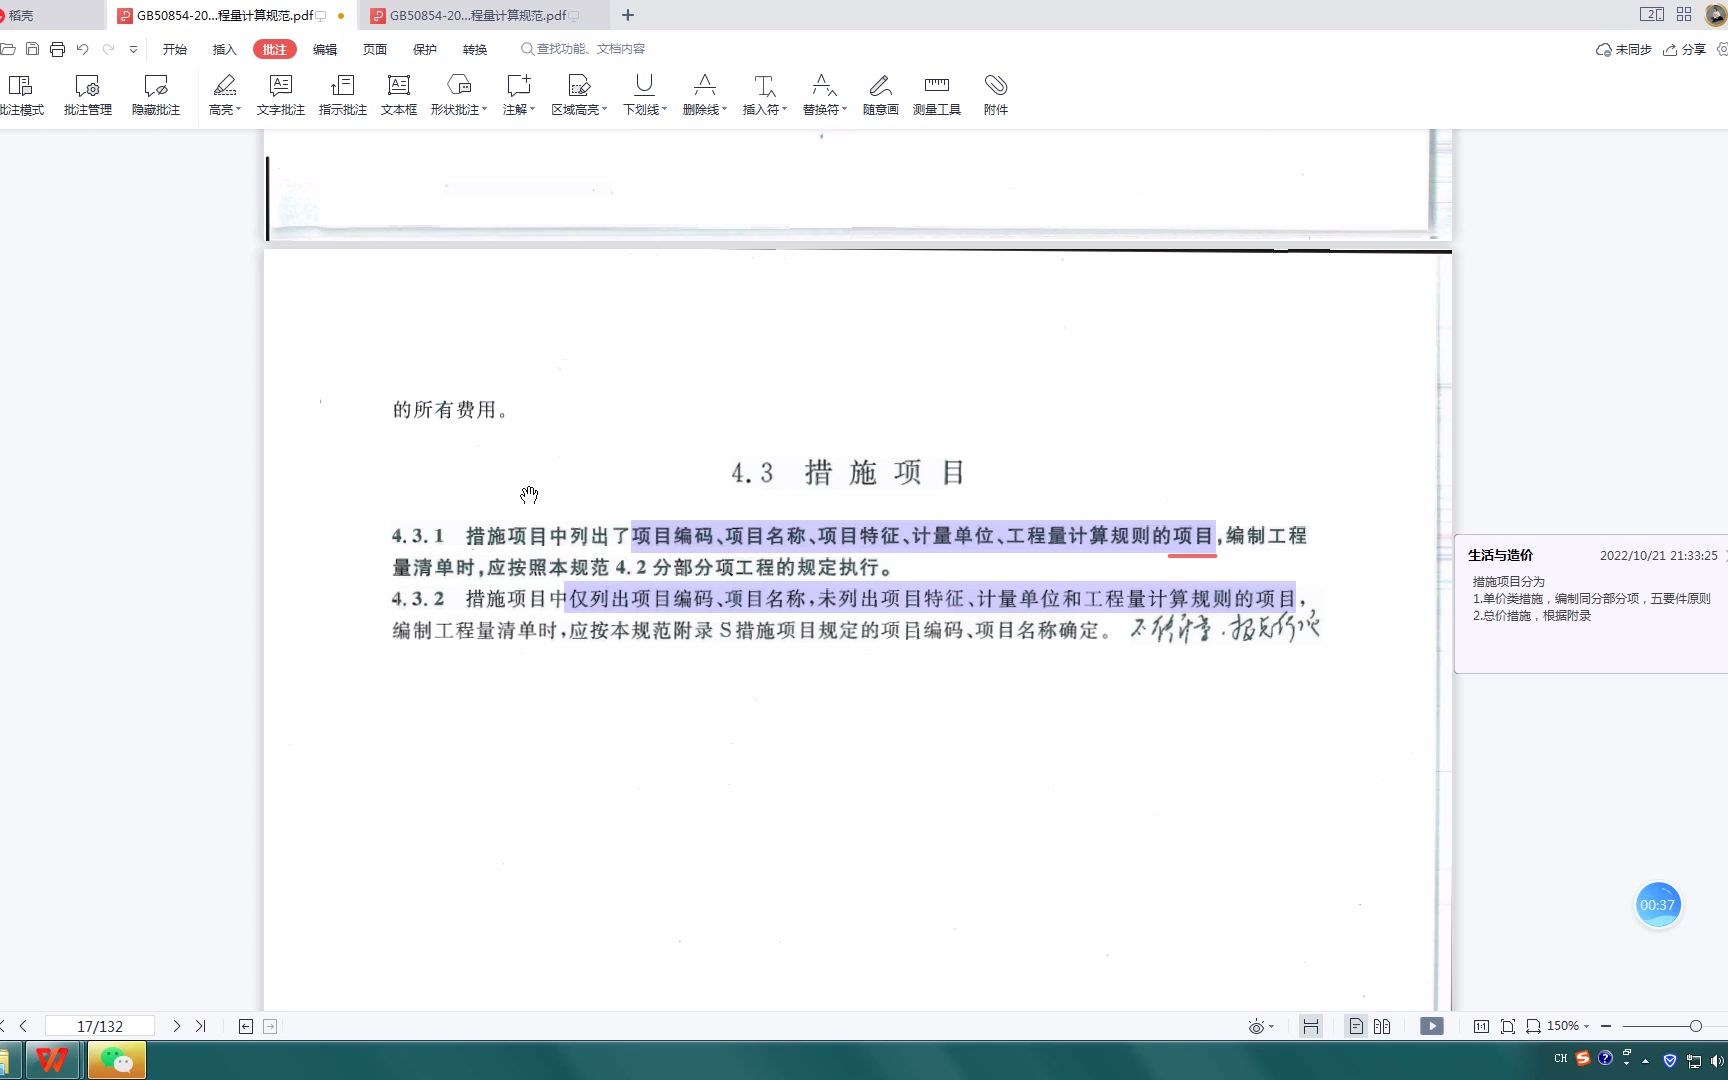Open the measure tool (测量工具)
Viewport: 1728px width, 1080px height.
click(937, 95)
